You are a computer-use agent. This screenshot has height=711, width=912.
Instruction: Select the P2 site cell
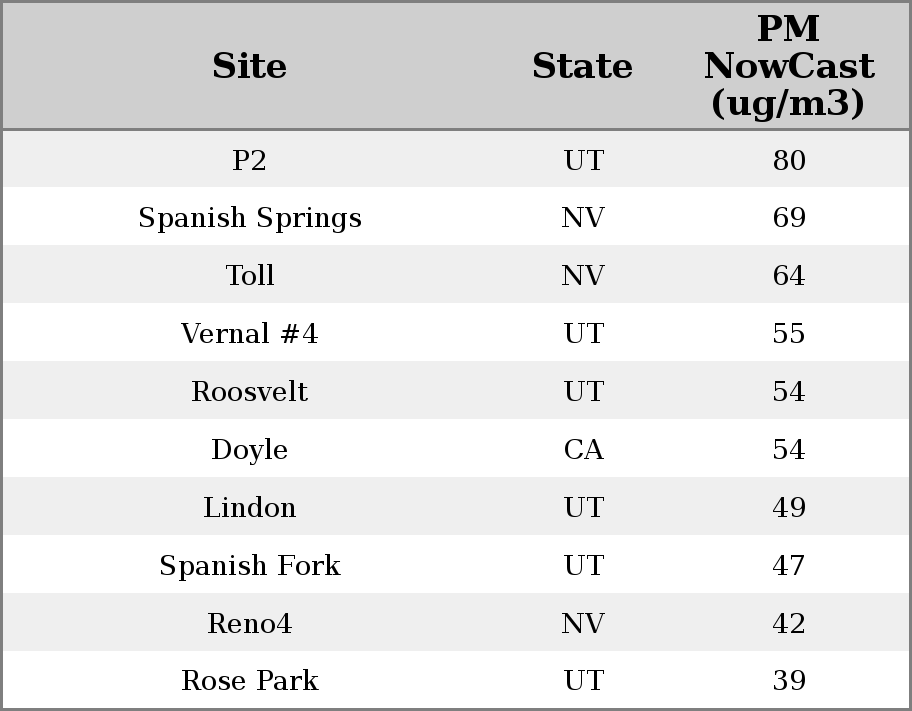pos(249,160)
